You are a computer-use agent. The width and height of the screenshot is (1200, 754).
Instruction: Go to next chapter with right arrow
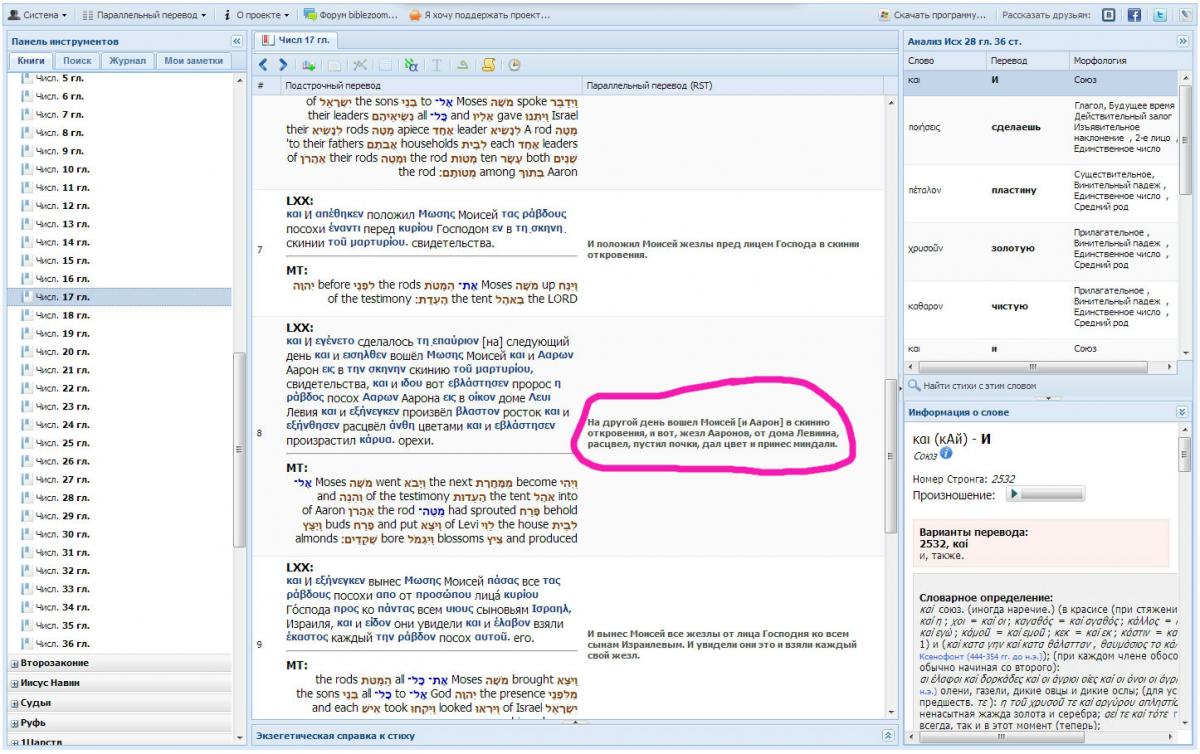[x=283, y=65]
